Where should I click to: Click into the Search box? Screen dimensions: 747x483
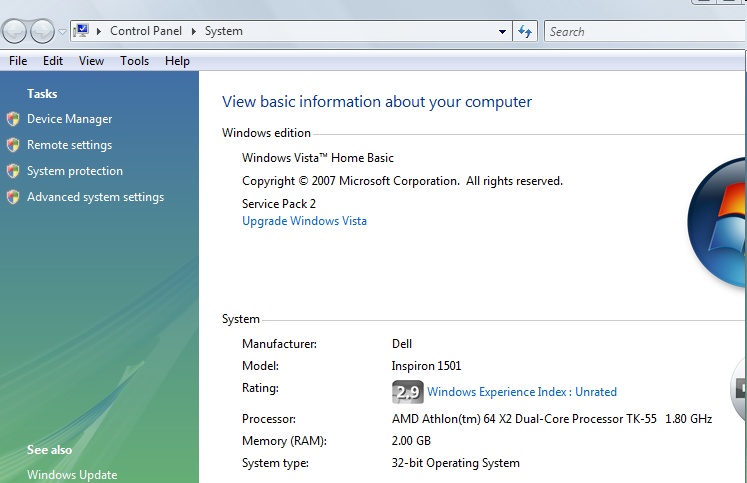coord(645,31)
